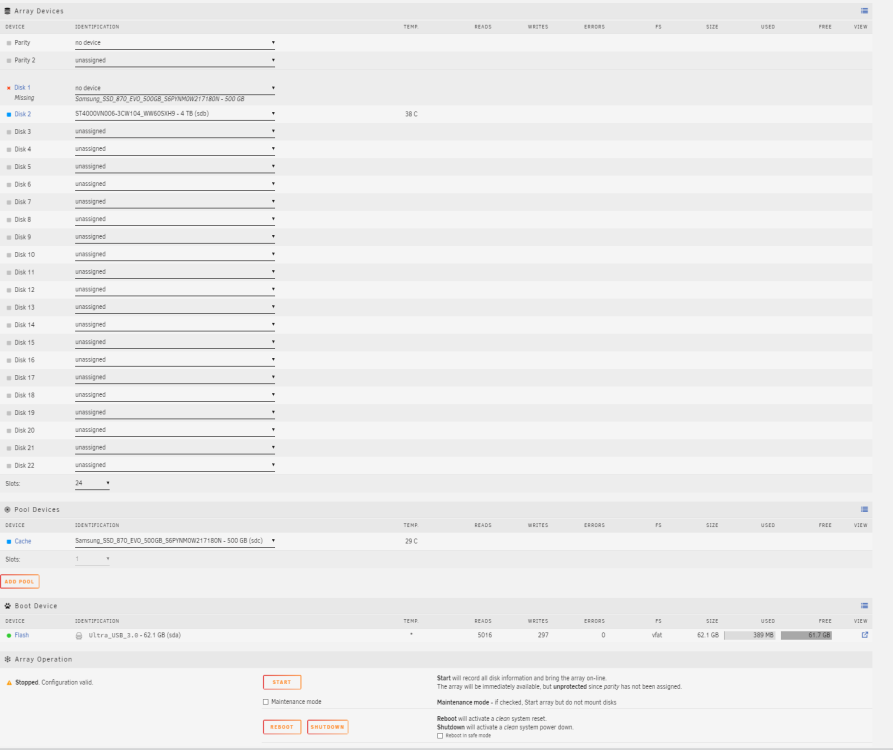Open Disk 2 ST4000VN006 dropdown

point(175,114)
